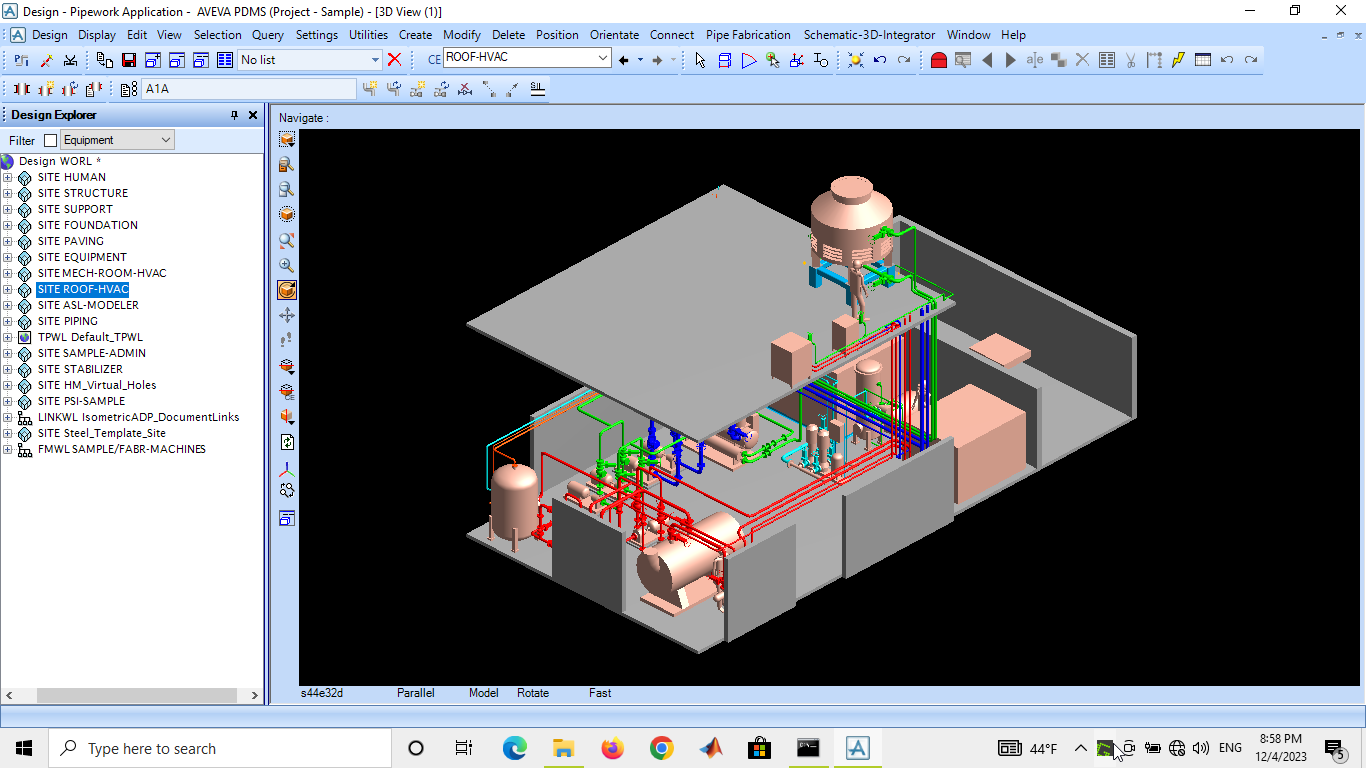Click the A1A specification input field
Viewport: 1366px width, 768px height.
tap(248, 89)
